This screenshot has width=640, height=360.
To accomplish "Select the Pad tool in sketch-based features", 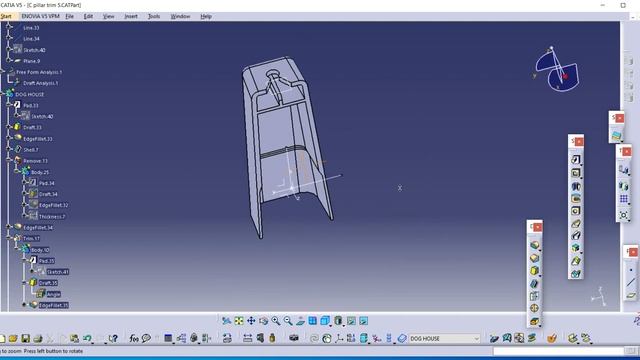I will click(576, 160).
